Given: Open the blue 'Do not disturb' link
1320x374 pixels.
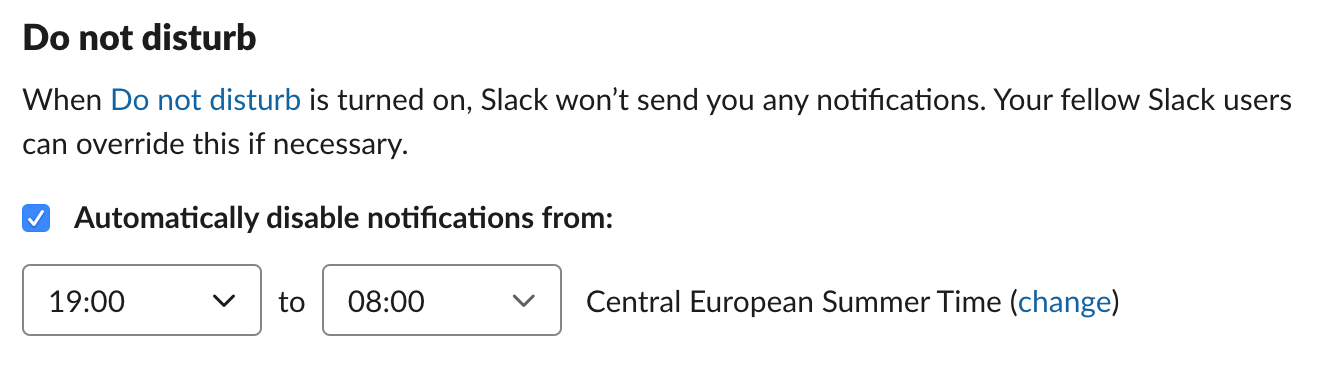Looking at the screenshot, I should coord(205,100).
